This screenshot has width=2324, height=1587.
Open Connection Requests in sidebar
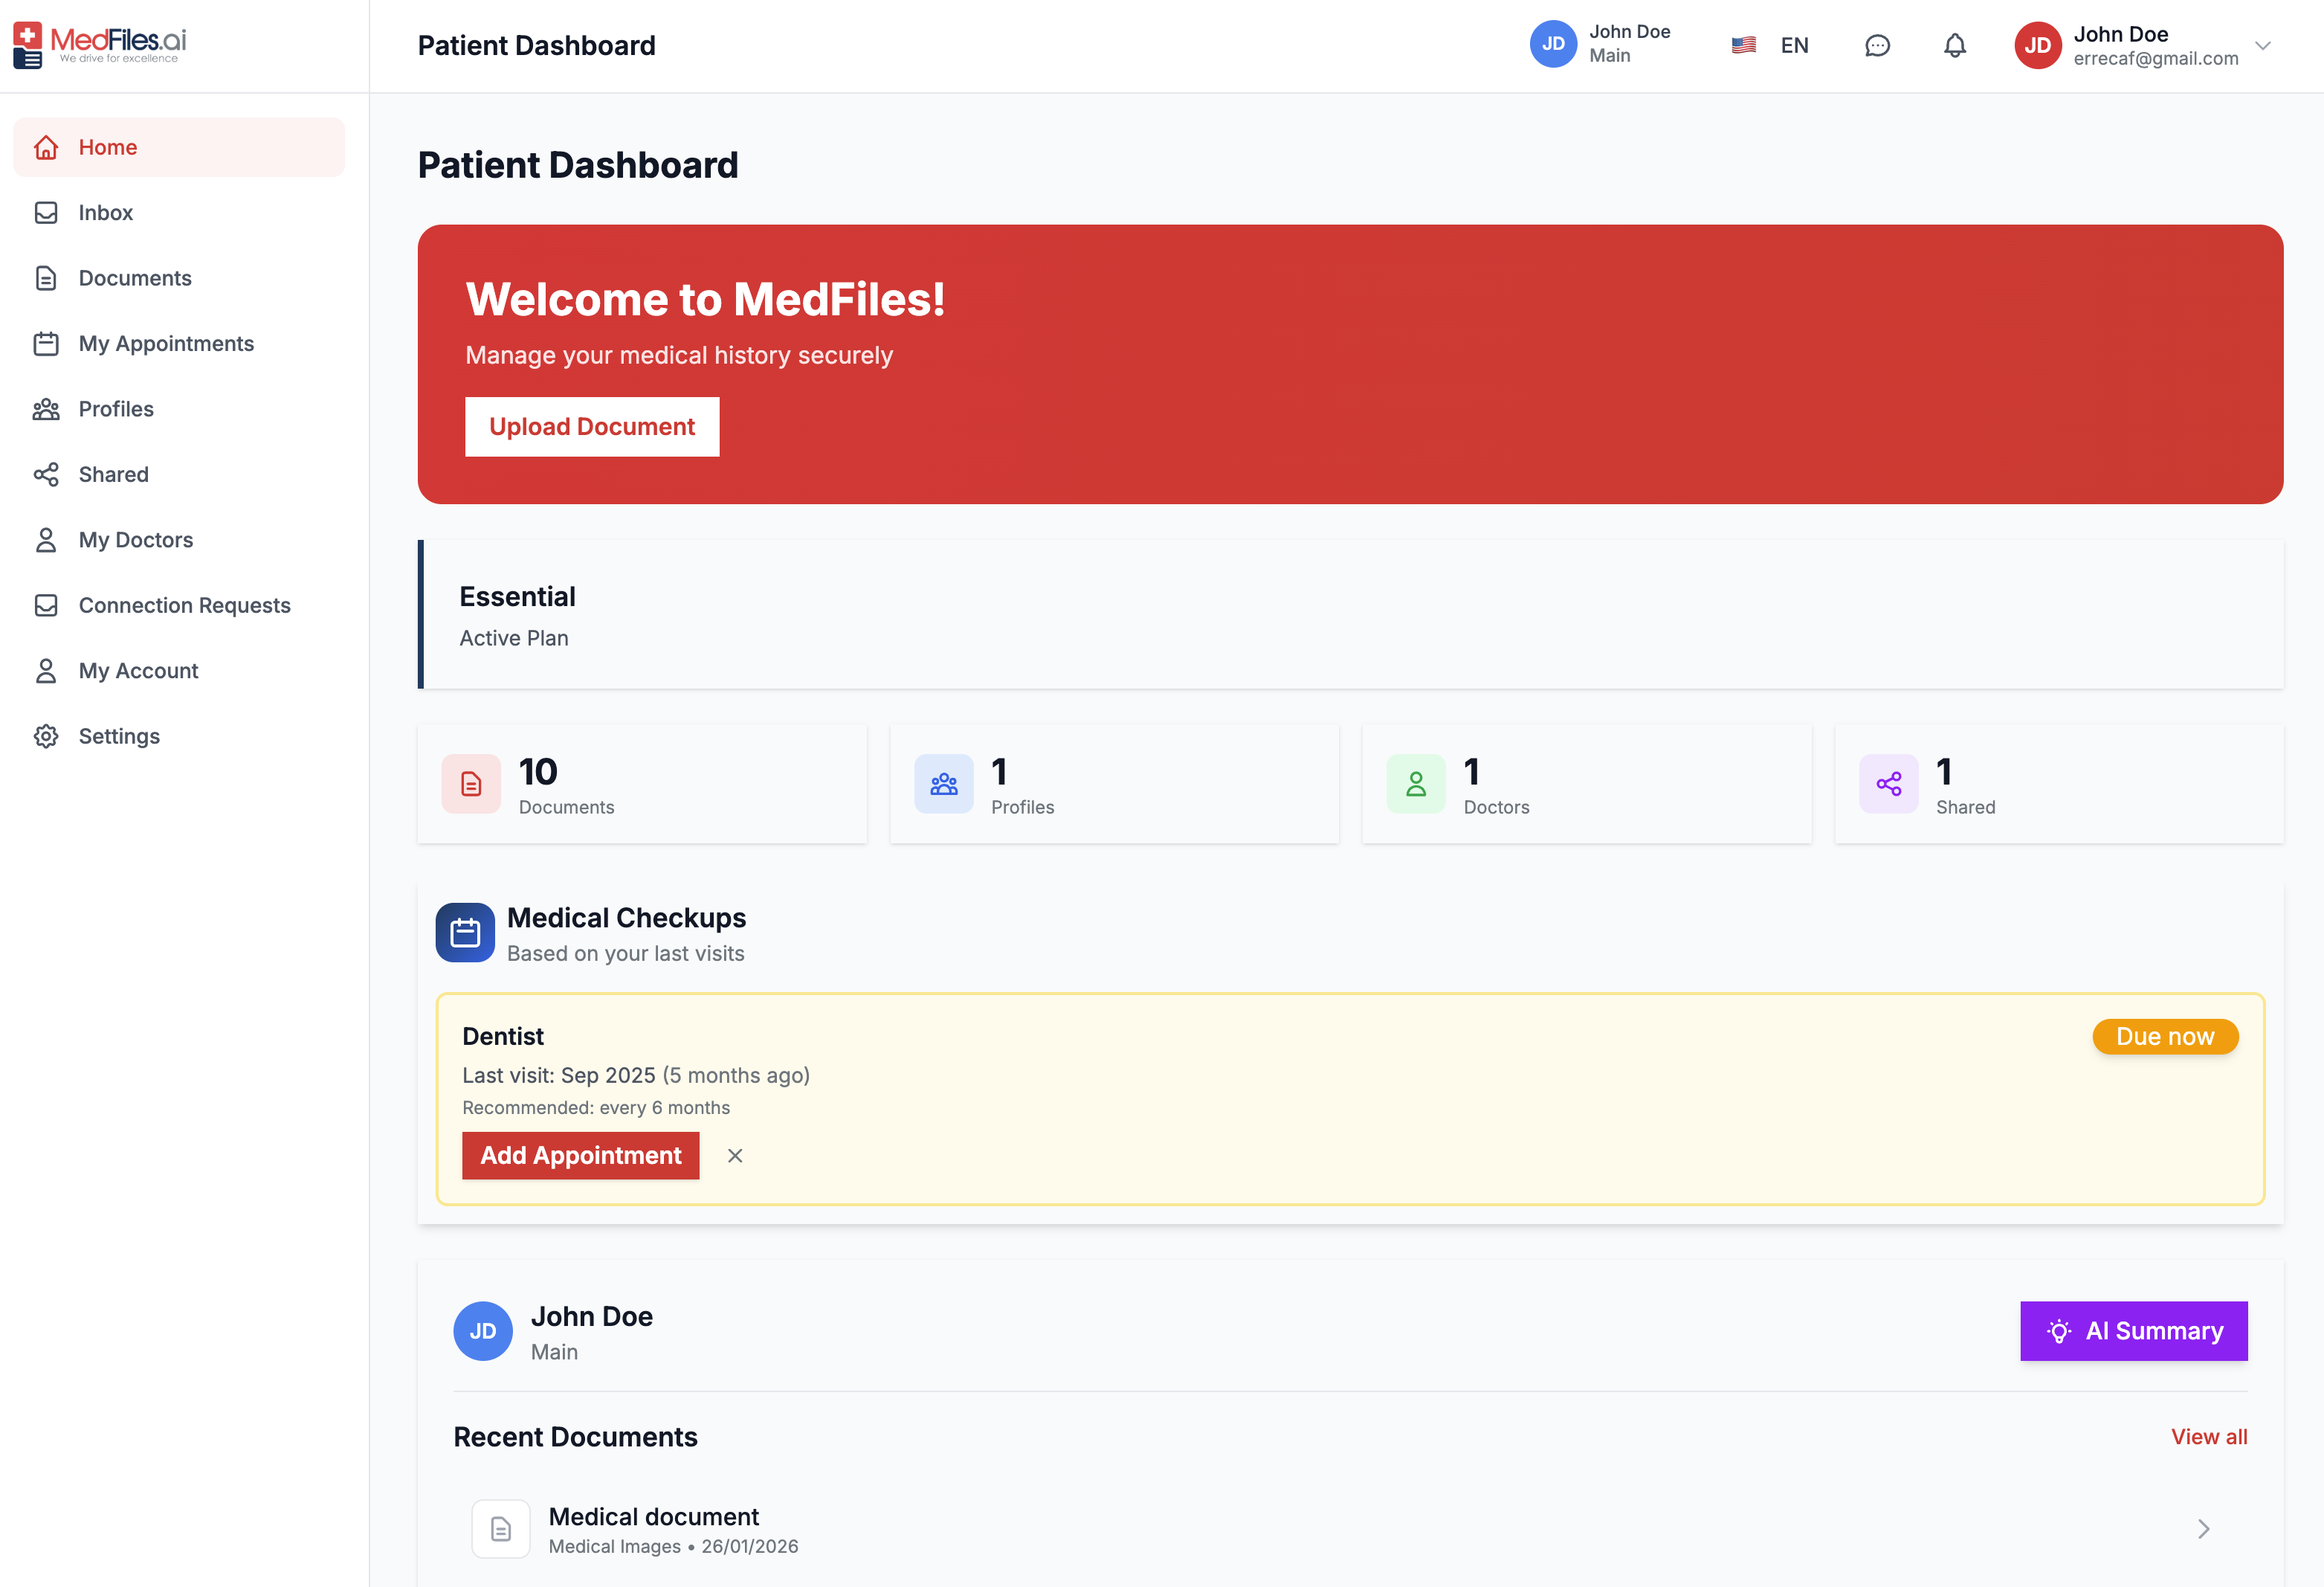coord(179,605)
